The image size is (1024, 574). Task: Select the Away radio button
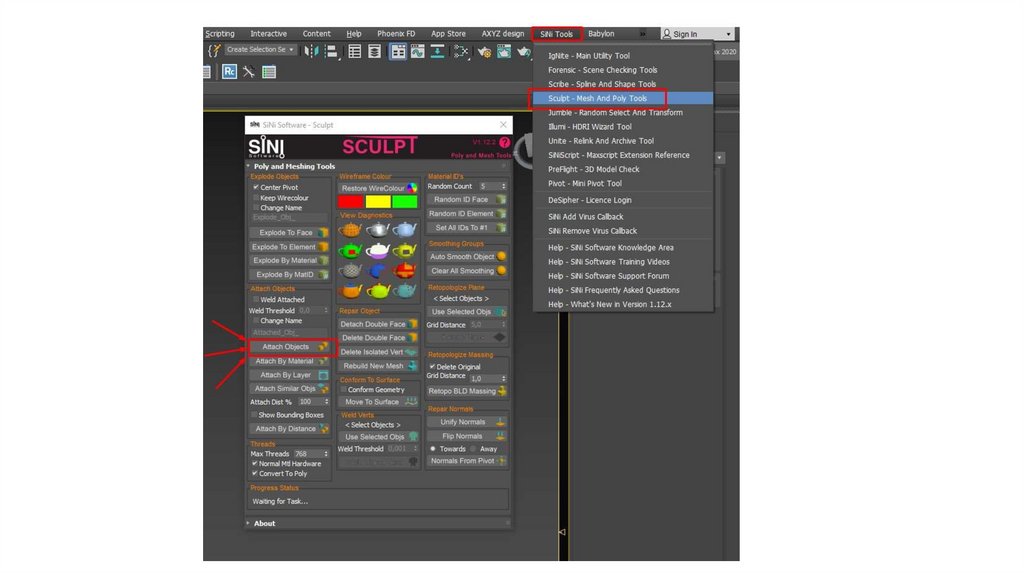pyautogui.click(x=473, y=449)
